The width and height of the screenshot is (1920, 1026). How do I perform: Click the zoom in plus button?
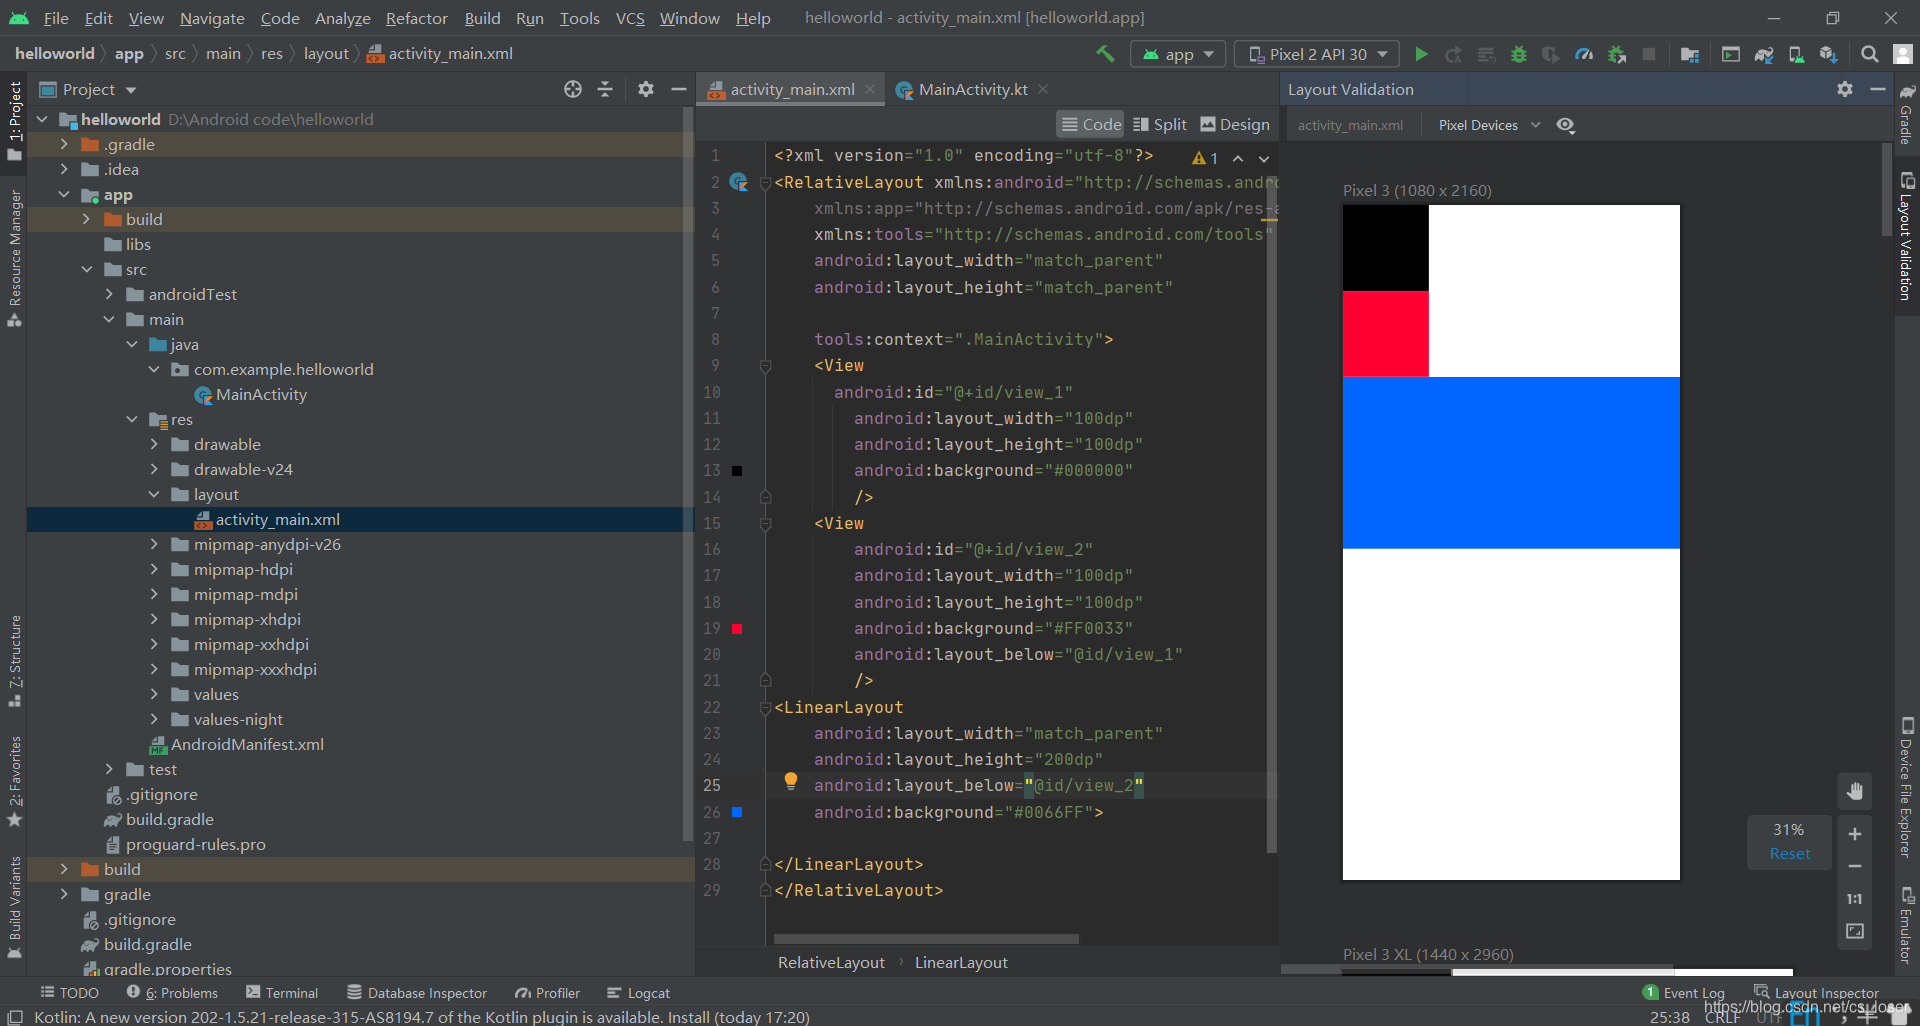(x=1855, y=834)
